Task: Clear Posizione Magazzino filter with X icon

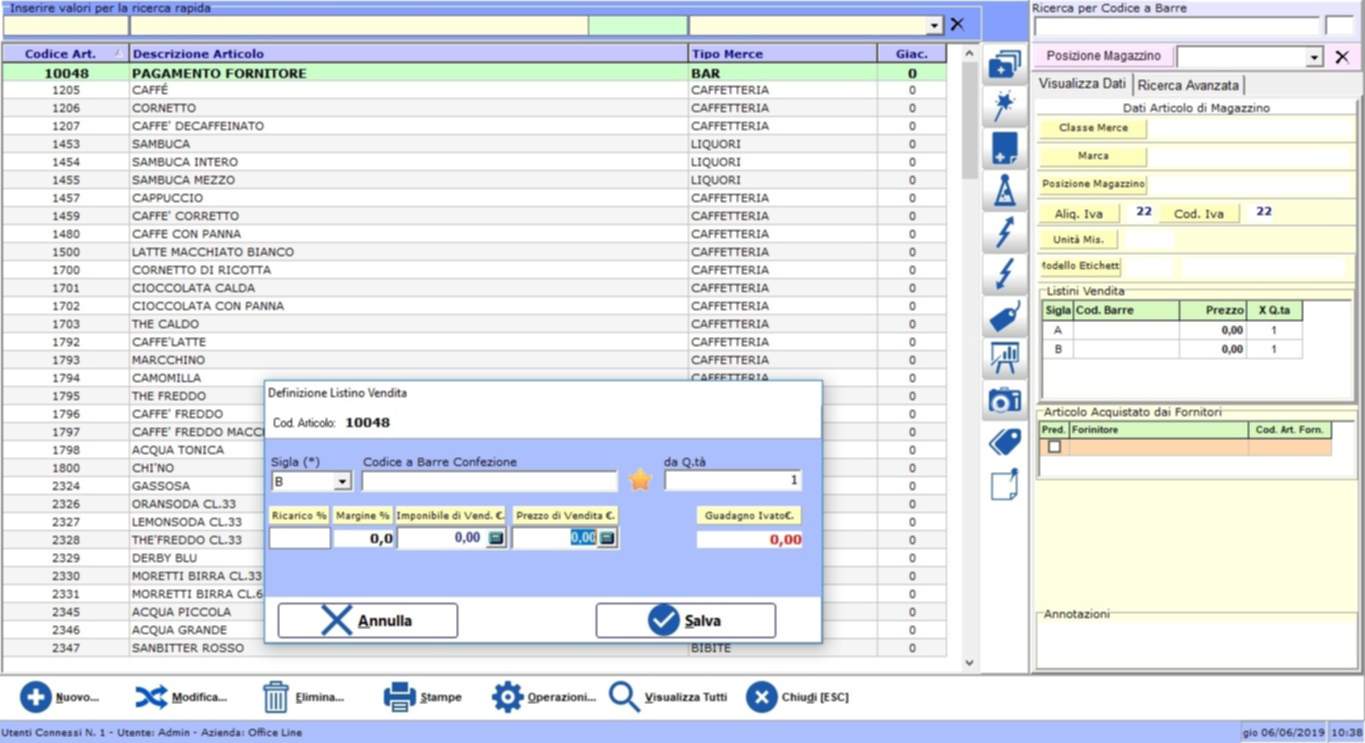Action: (1342, 57)
